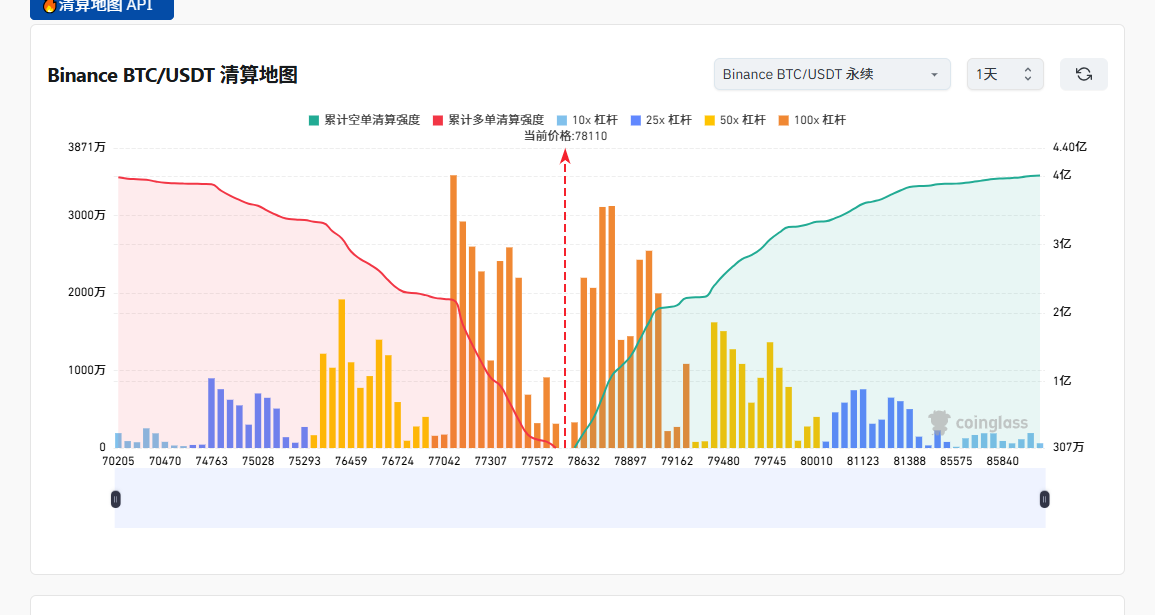Click the data zoom slider track
The width and height of the screenshot is (1155, 615).
(580, 498)
